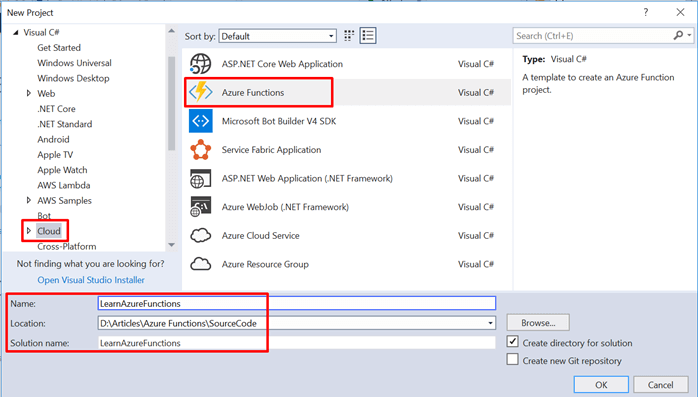
Task: Select Android category
Action: tap(53, 139)
